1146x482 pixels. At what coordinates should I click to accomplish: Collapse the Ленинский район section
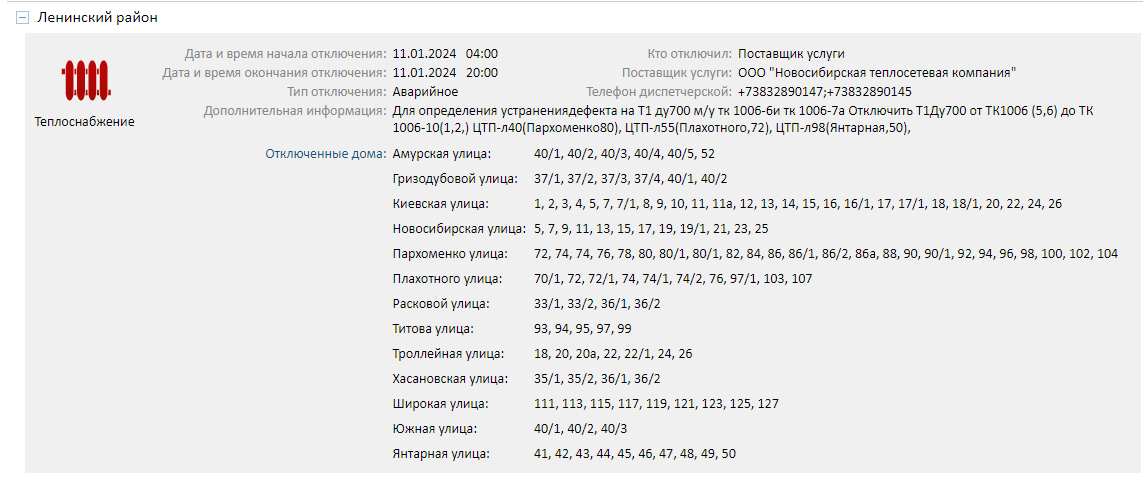[x=23, y=18]
